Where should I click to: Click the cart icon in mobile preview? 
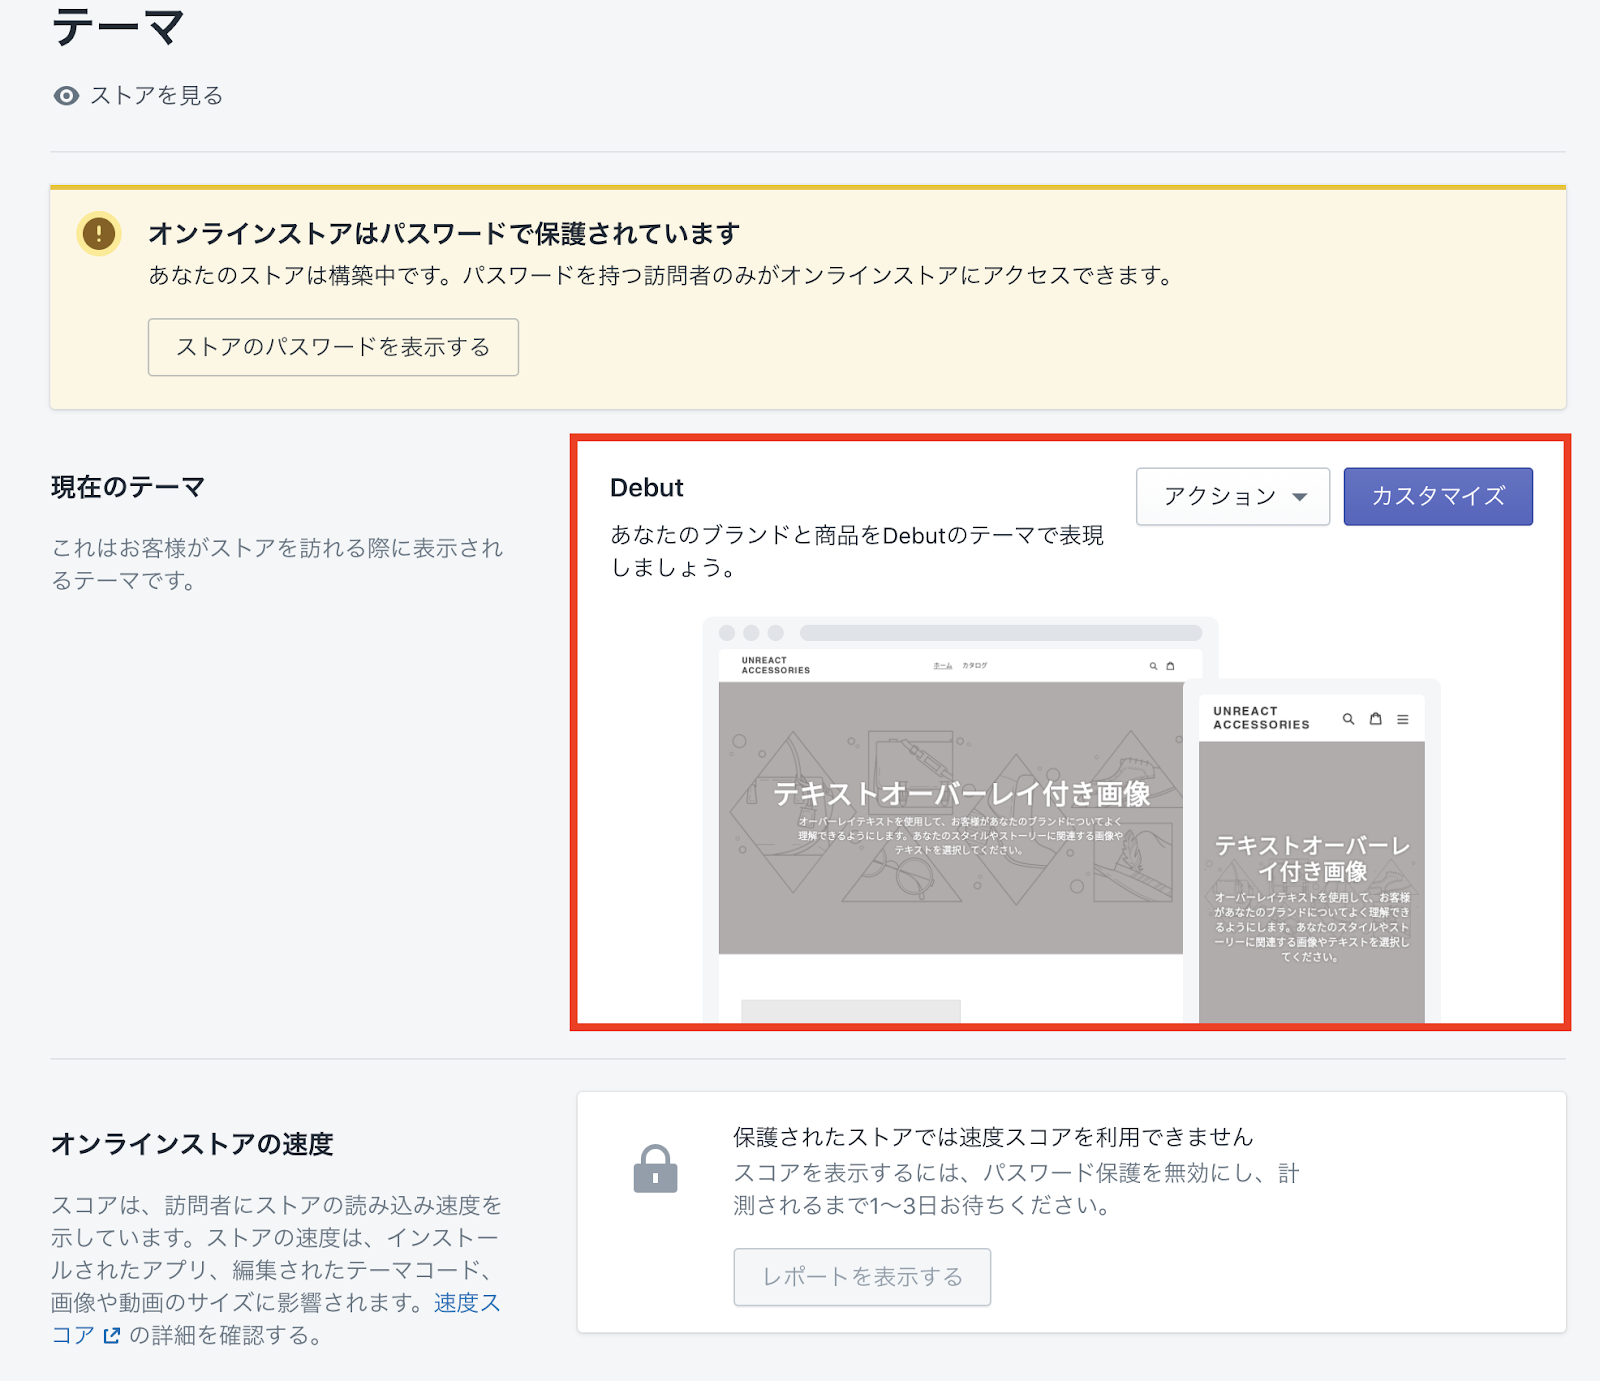click(x=1376, y=719)
